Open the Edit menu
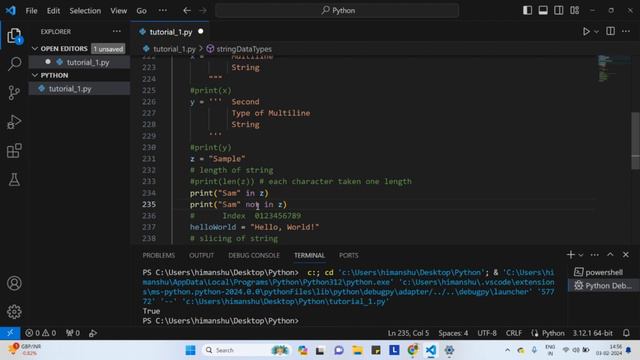Image resolution: width=640 pixels, height=360 pixels. (53, 11)
